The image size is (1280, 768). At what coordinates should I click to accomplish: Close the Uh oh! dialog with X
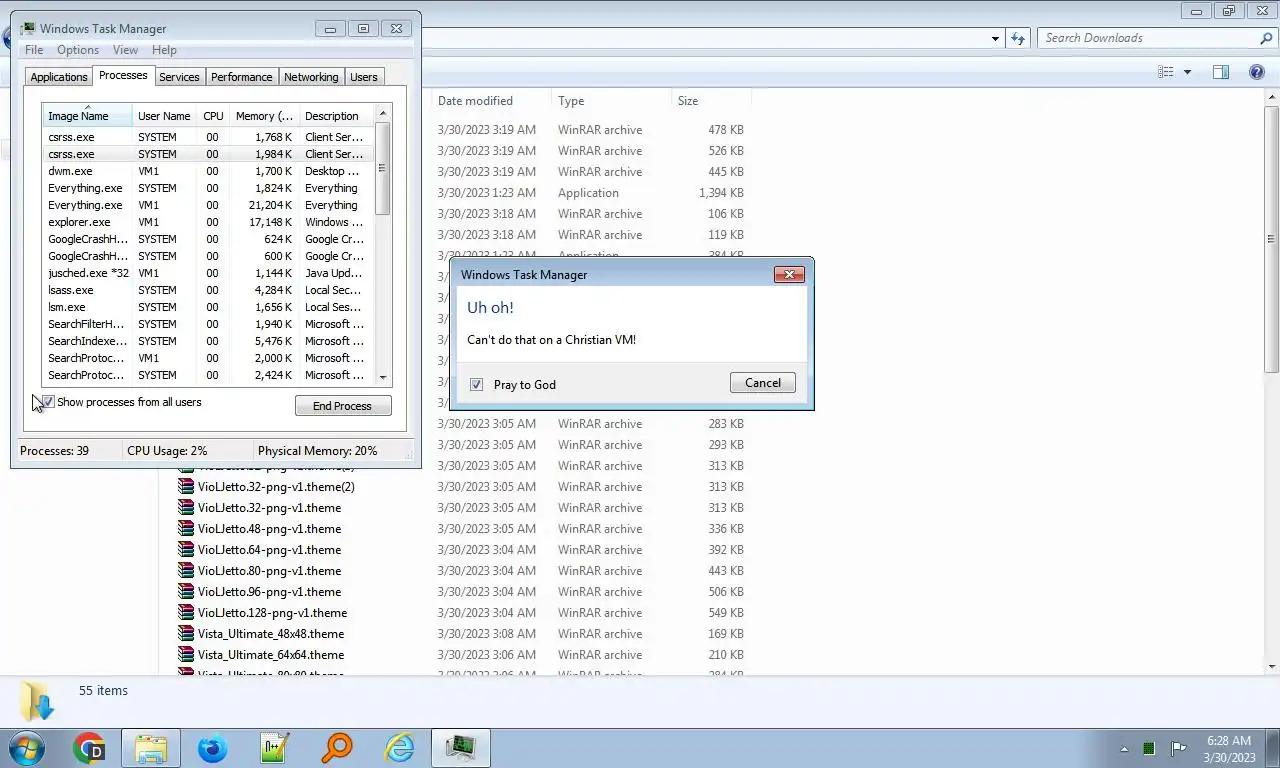coord(789,274)
